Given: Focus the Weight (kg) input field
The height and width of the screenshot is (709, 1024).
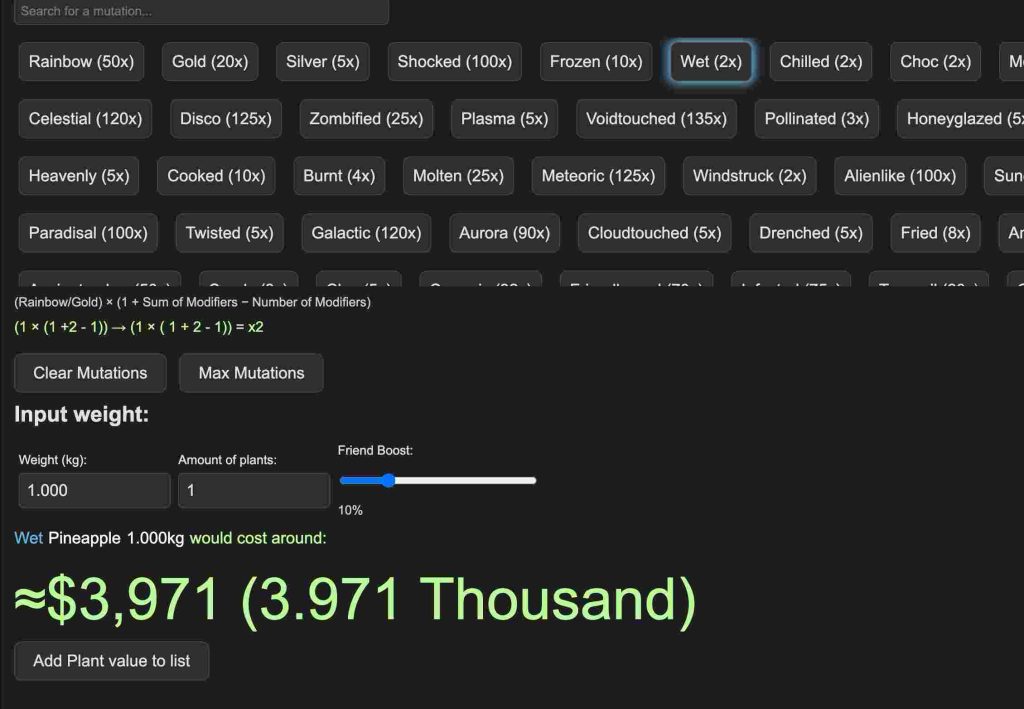Looking at the screenshot, I should coord(94,491).
